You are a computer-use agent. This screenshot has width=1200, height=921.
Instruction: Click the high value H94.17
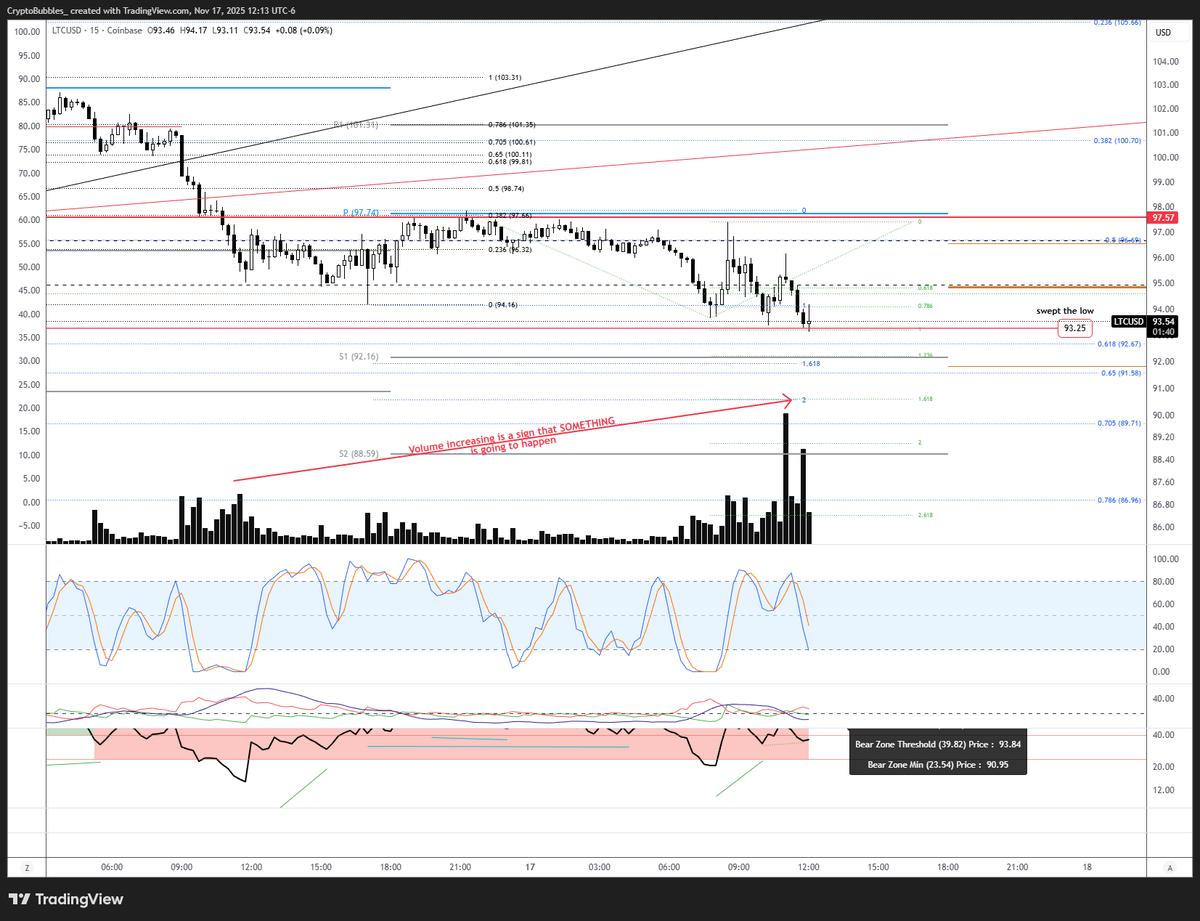196,31
